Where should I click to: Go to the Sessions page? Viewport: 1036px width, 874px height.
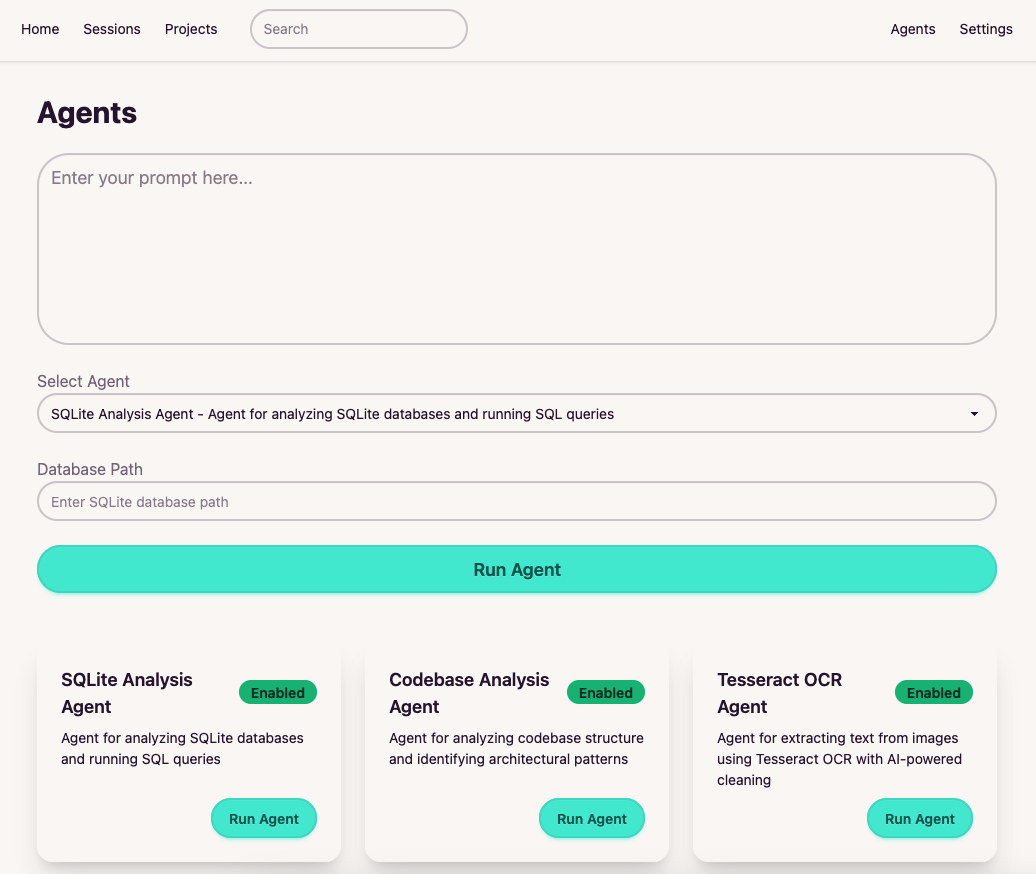click(x=112, y=29)
